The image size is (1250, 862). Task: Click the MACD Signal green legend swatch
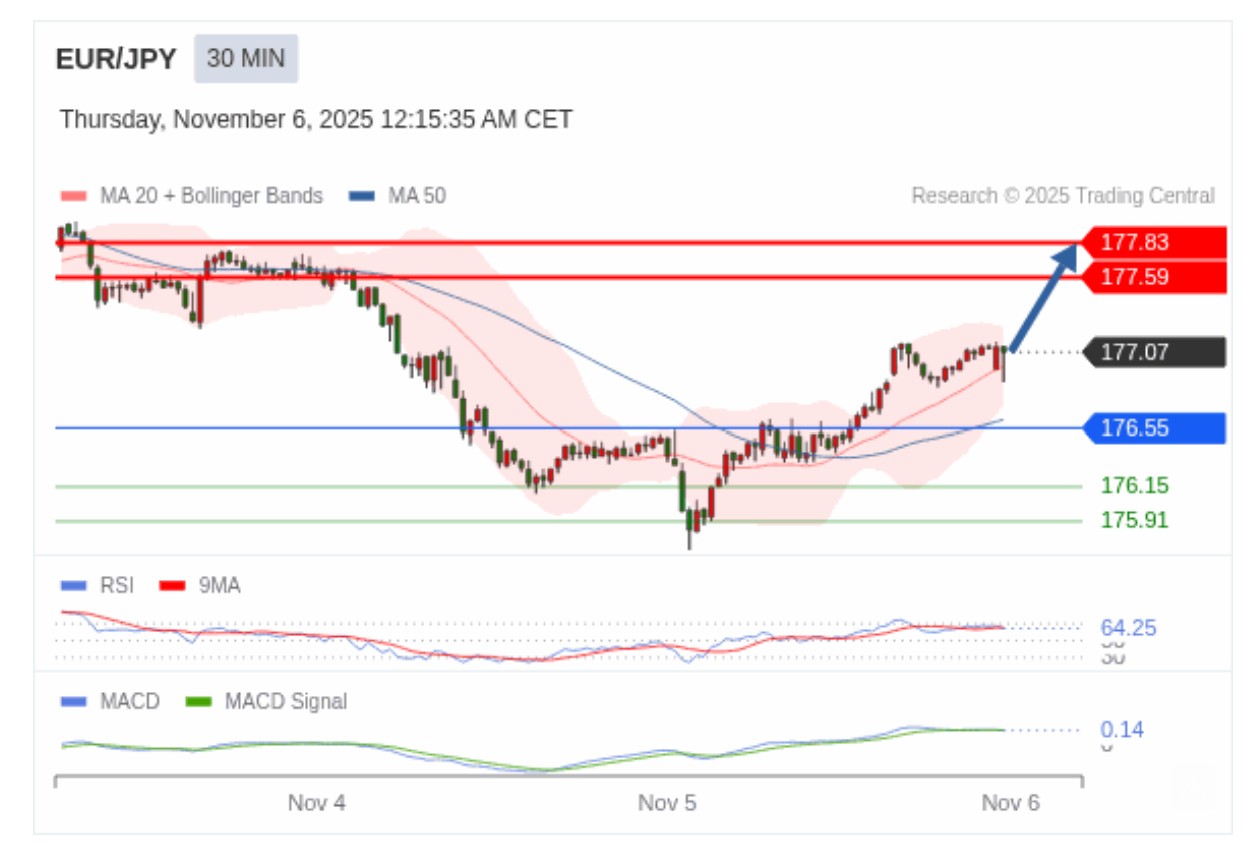point(200,702)
